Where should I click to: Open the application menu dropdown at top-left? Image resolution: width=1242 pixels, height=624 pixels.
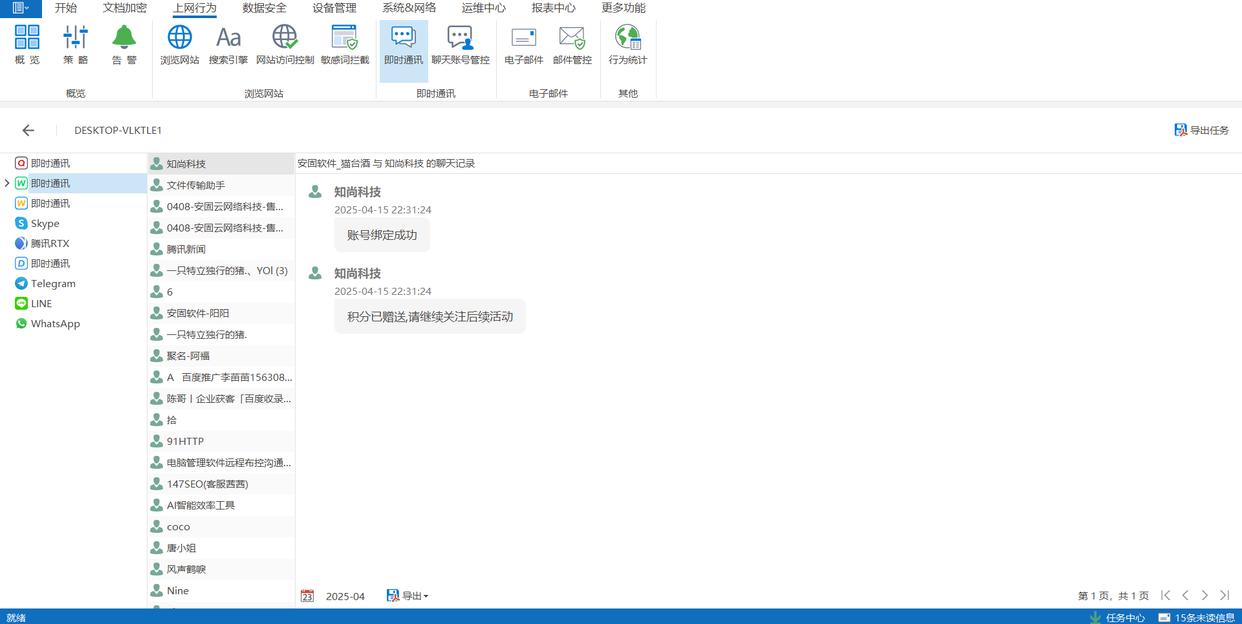20,8
